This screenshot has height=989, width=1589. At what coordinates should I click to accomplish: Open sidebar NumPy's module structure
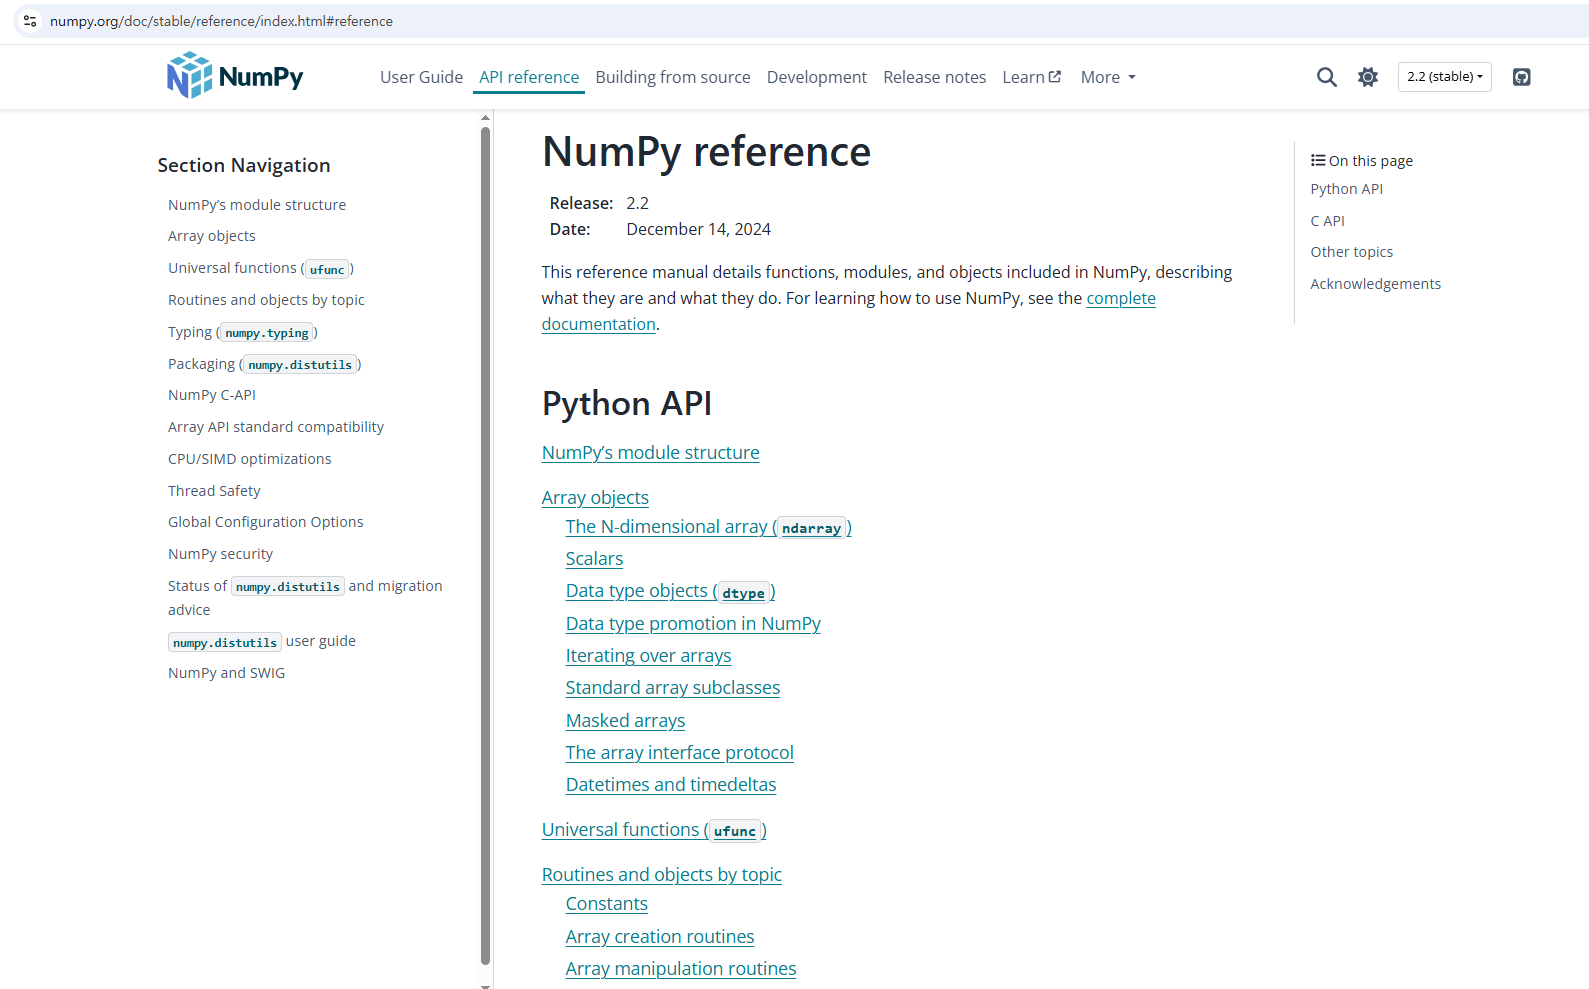pyautogui.click(x=257, y=205)
